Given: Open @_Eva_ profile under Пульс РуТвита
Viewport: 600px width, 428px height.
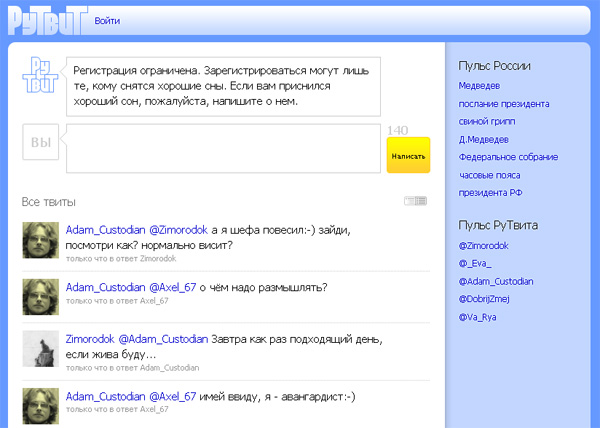Looking at the screenshot, I should pyautogui.click(x=477, y=263).
